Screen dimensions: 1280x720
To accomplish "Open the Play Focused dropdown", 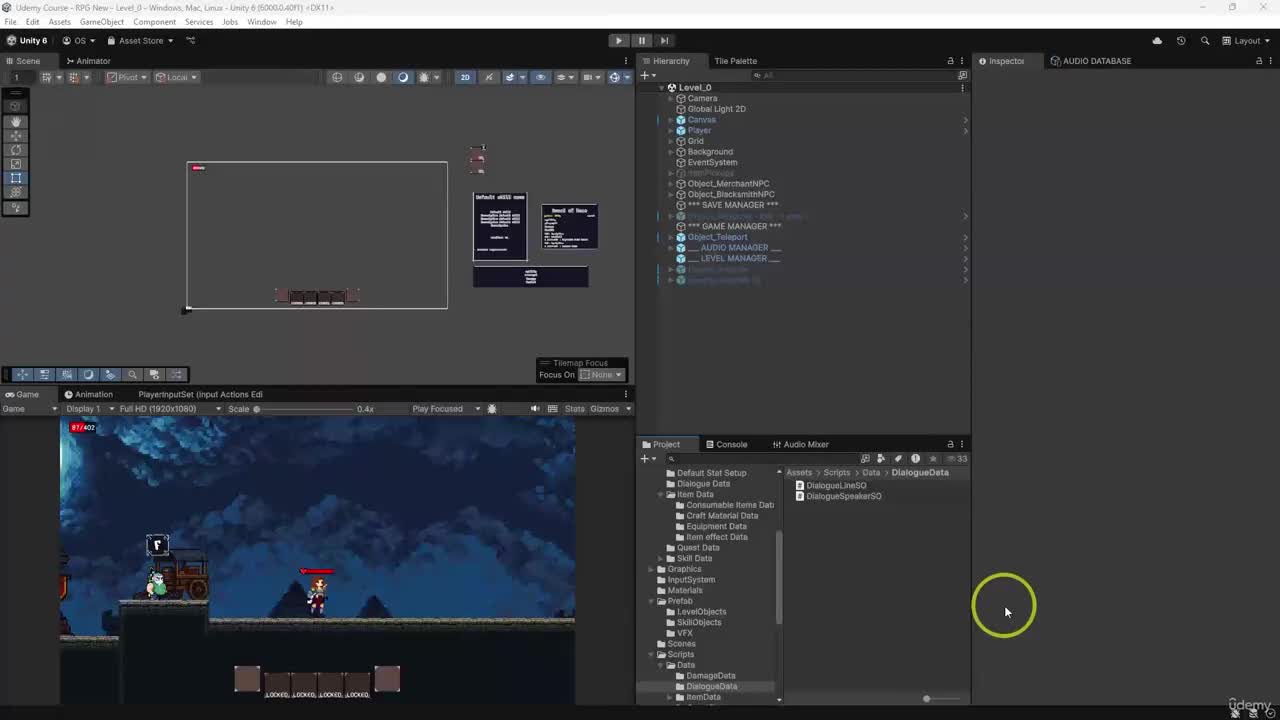I will (x=446, y=409).
